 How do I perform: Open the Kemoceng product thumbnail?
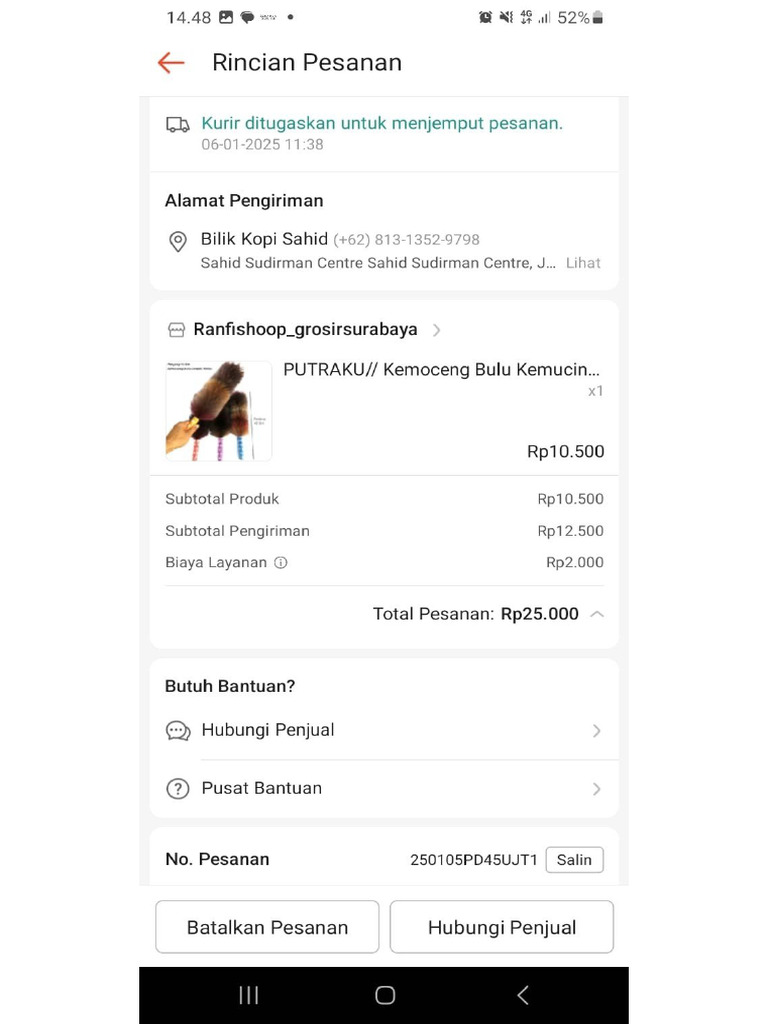[219, 411]
